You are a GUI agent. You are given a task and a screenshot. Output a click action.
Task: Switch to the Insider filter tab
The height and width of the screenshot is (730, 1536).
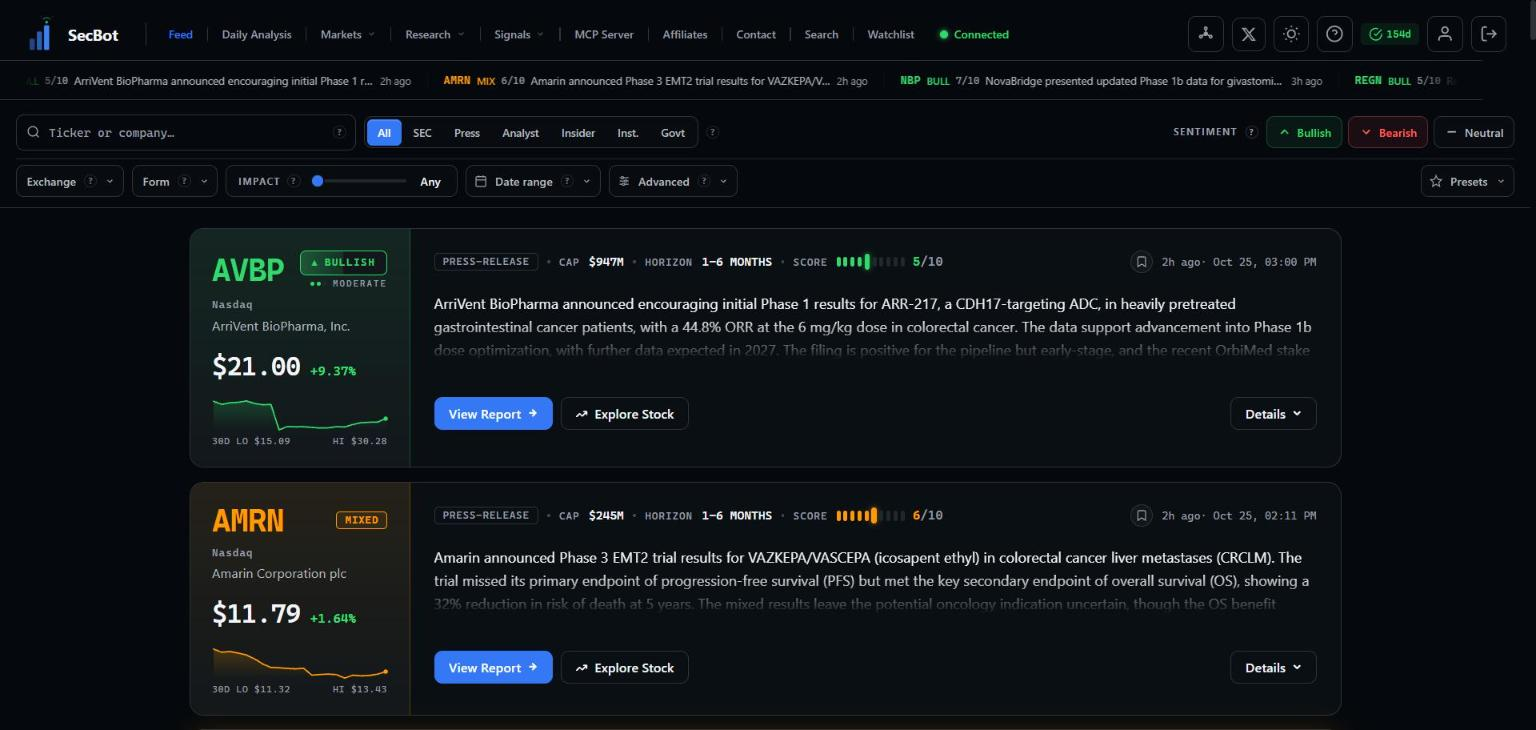pyautogui.click(x=578, y=133)
